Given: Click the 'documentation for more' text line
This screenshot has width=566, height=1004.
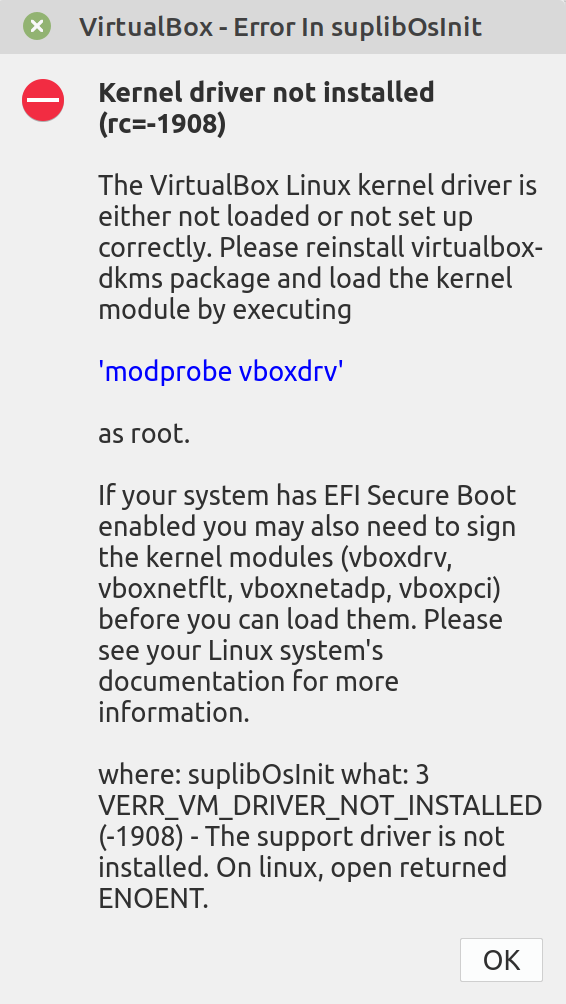Looking at the screenshot, I should (x=248, y=681).
